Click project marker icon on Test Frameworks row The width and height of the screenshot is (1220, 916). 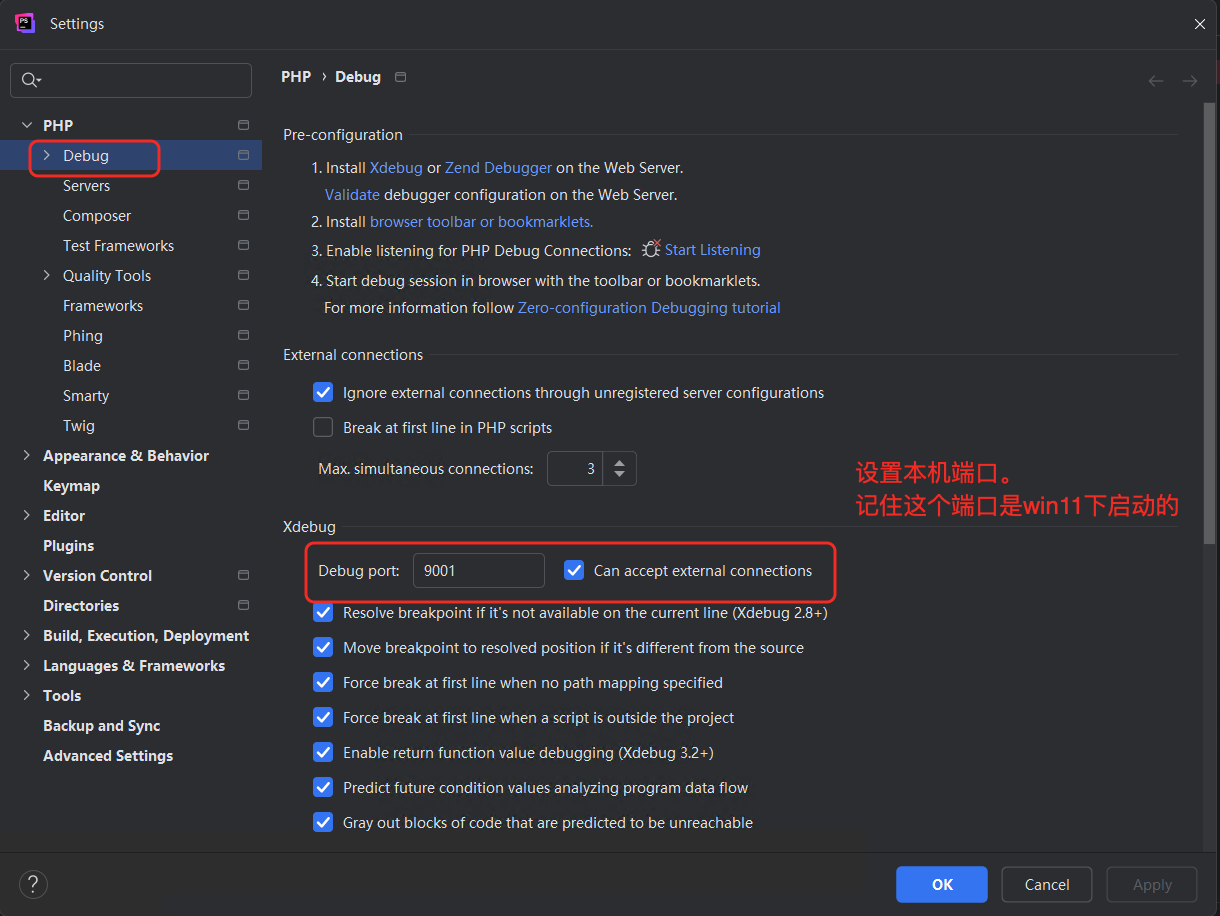[x=243, y=245]
